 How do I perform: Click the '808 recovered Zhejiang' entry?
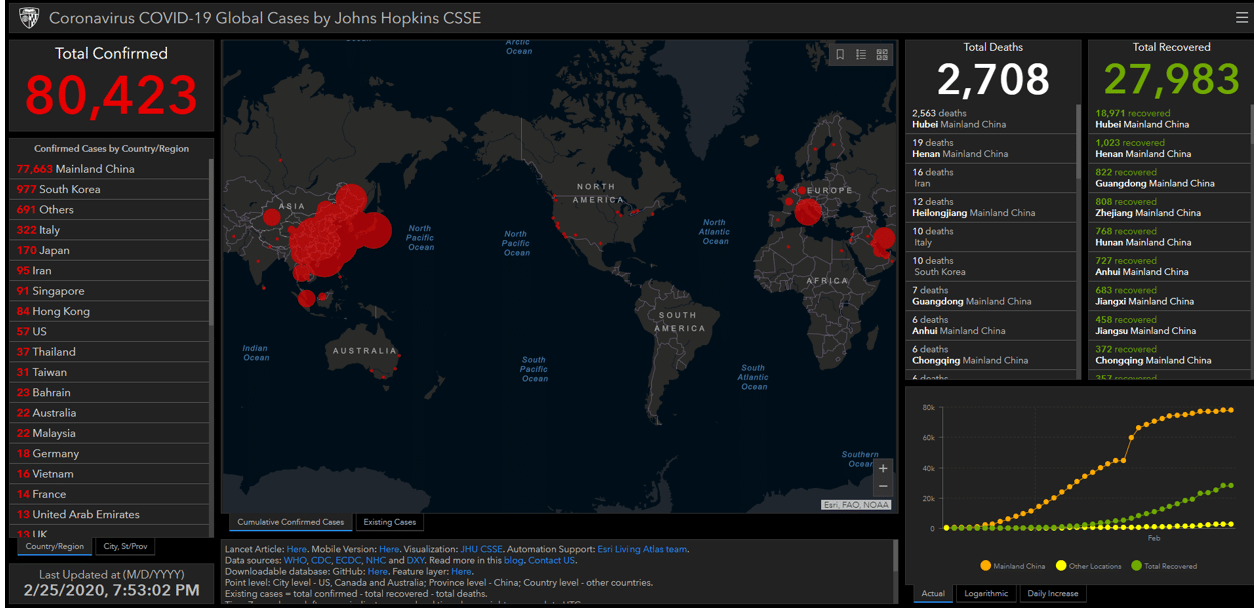[1171, 207]
